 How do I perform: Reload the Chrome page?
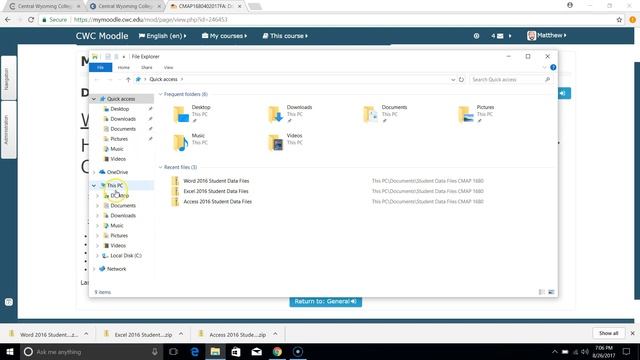[x=31, y=20]
